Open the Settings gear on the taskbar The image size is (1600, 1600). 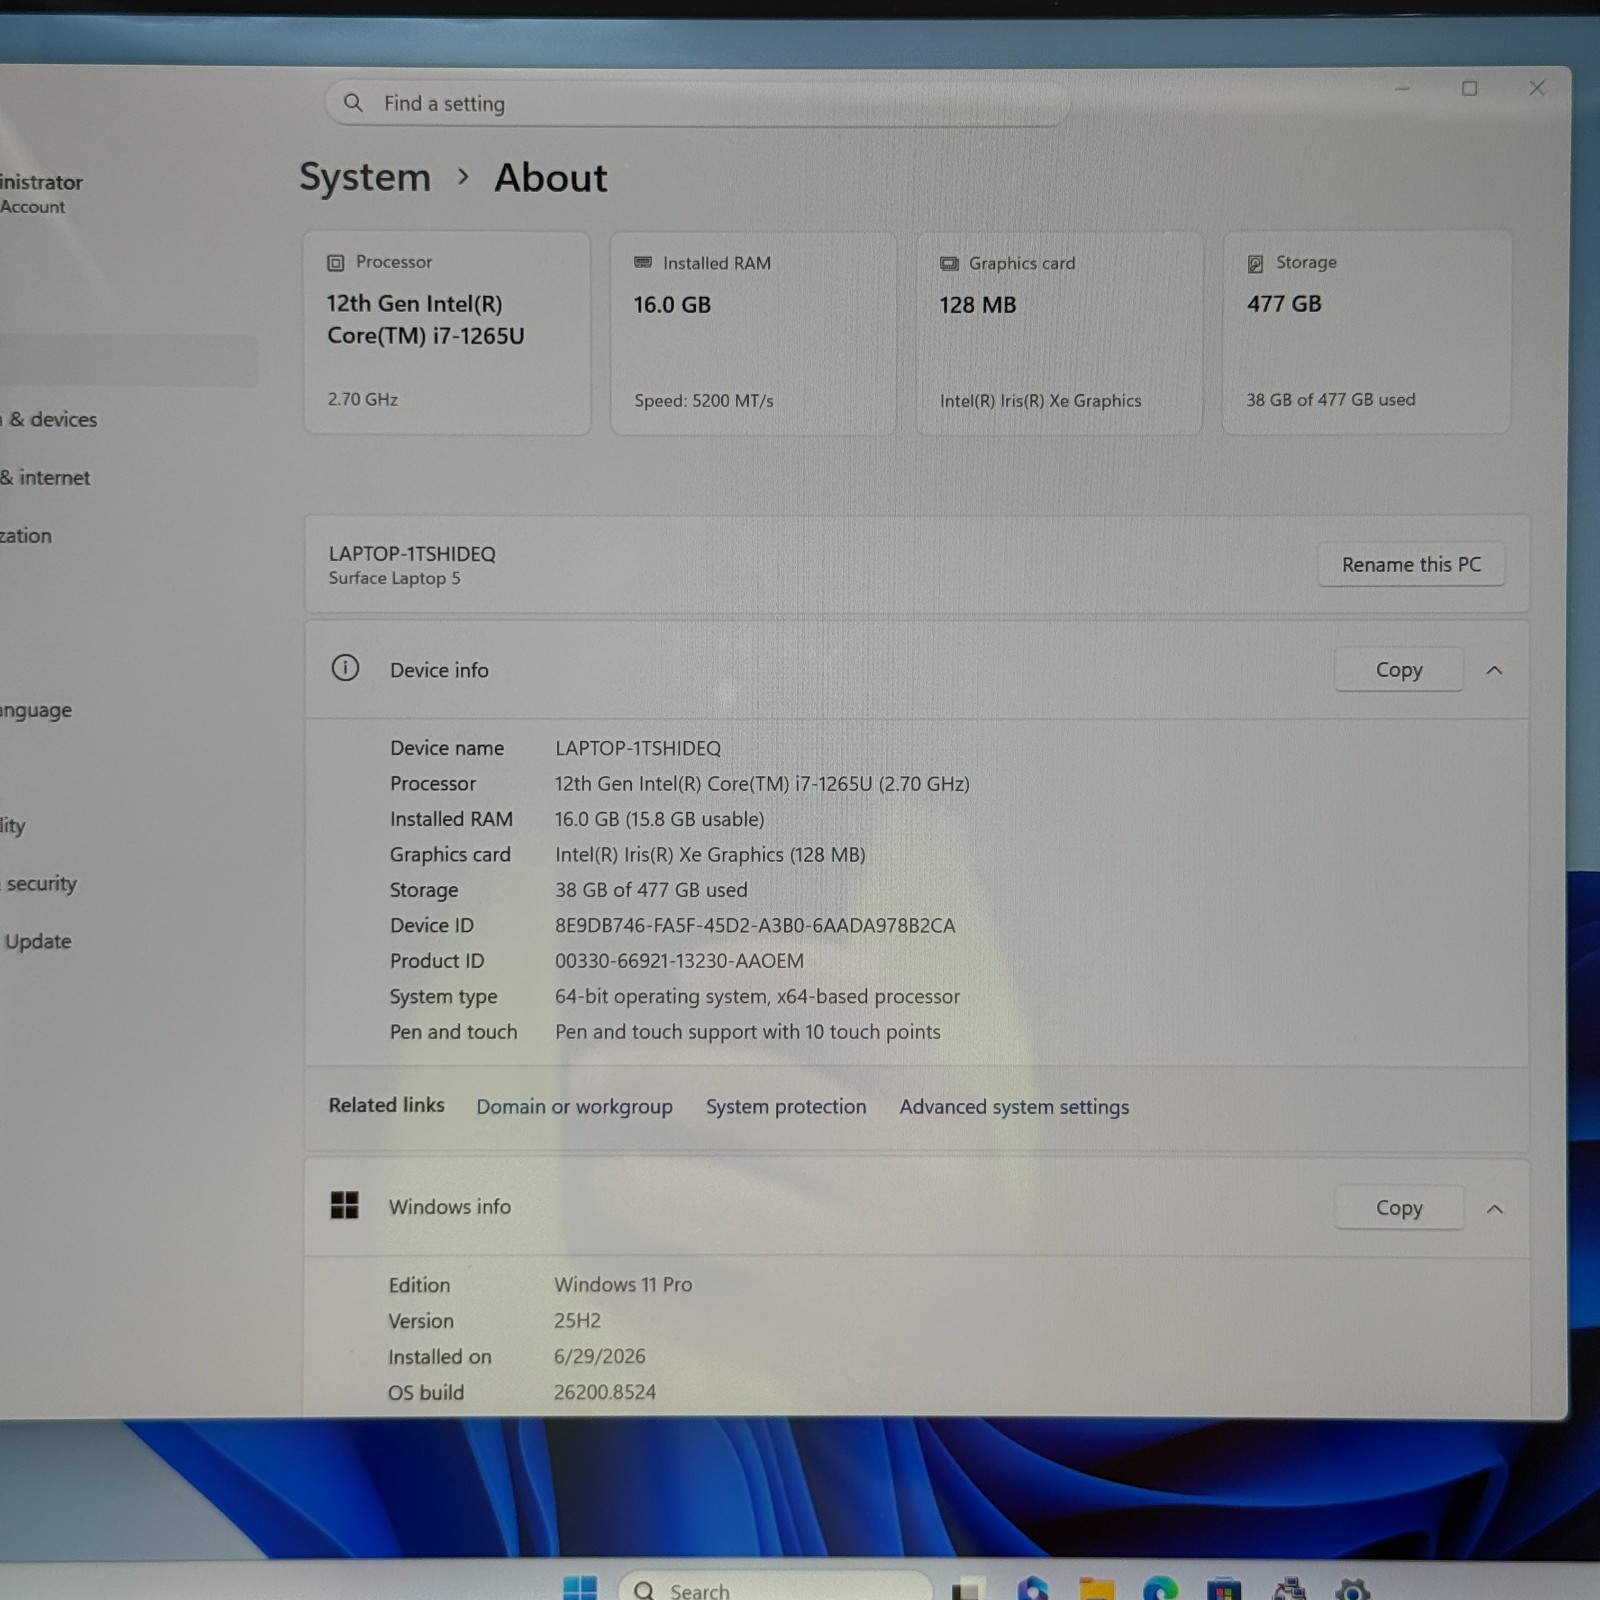pos(1352,1589)
